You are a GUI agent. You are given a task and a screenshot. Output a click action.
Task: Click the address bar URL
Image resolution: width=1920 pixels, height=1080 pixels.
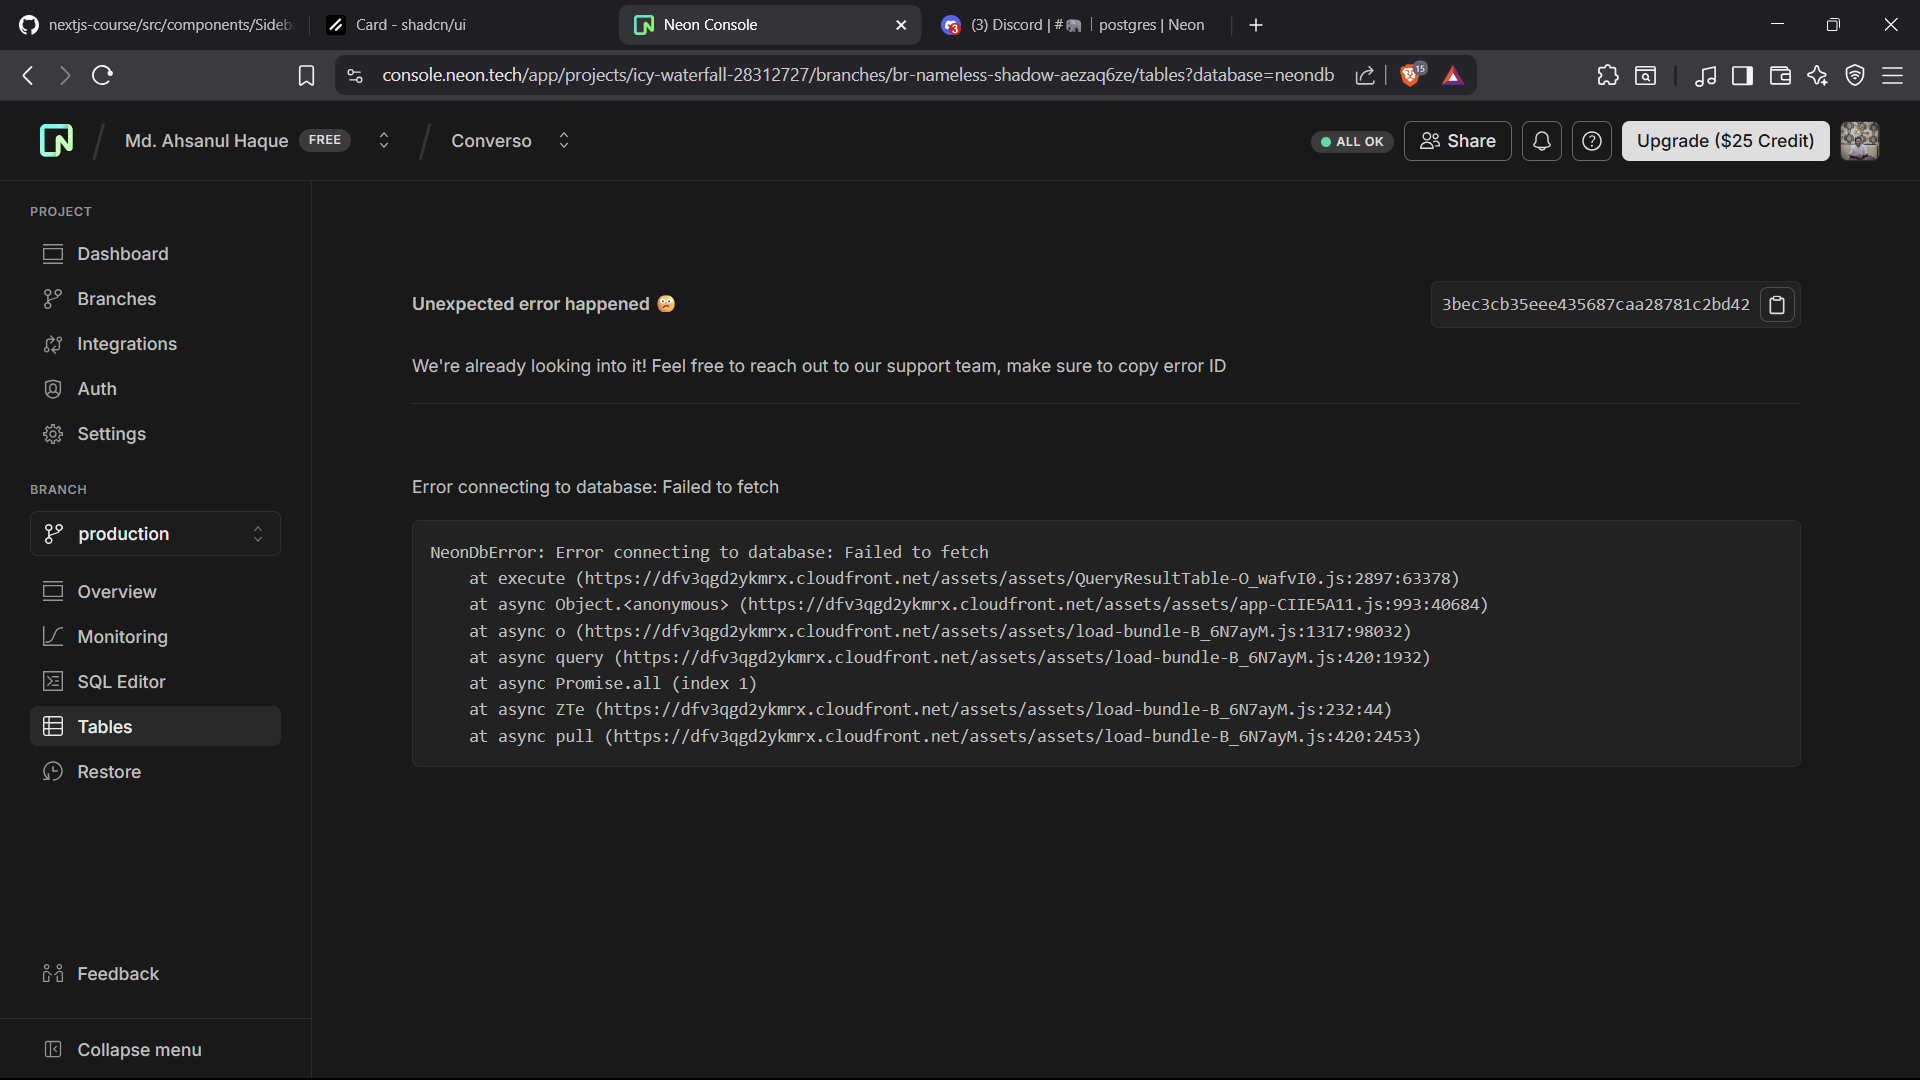tap(858, 75)
